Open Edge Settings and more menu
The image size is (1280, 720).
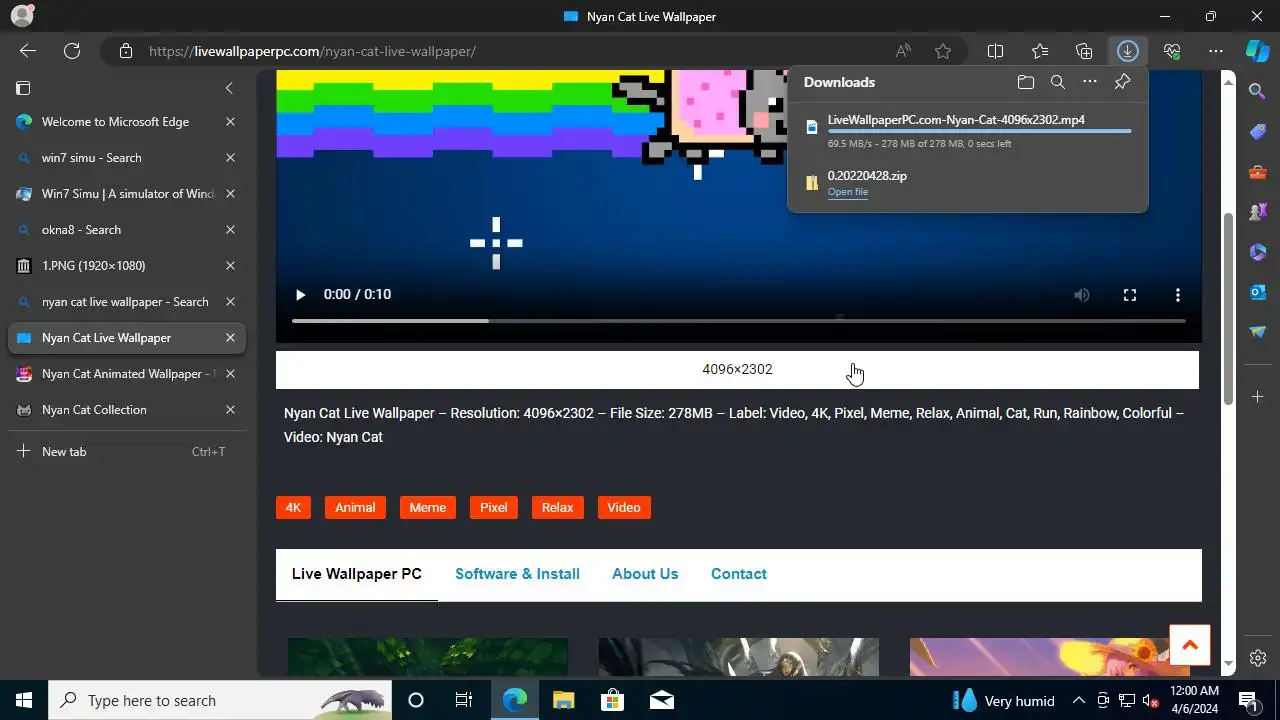click(1216, 51)
